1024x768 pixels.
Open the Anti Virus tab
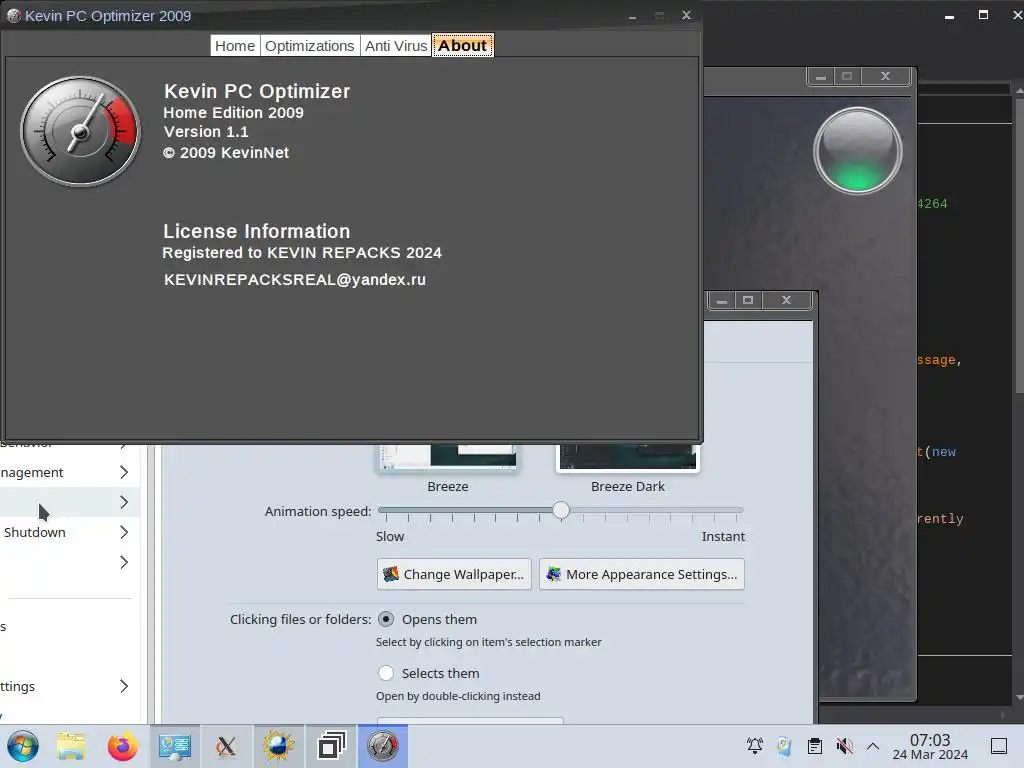tap(396, 46)
